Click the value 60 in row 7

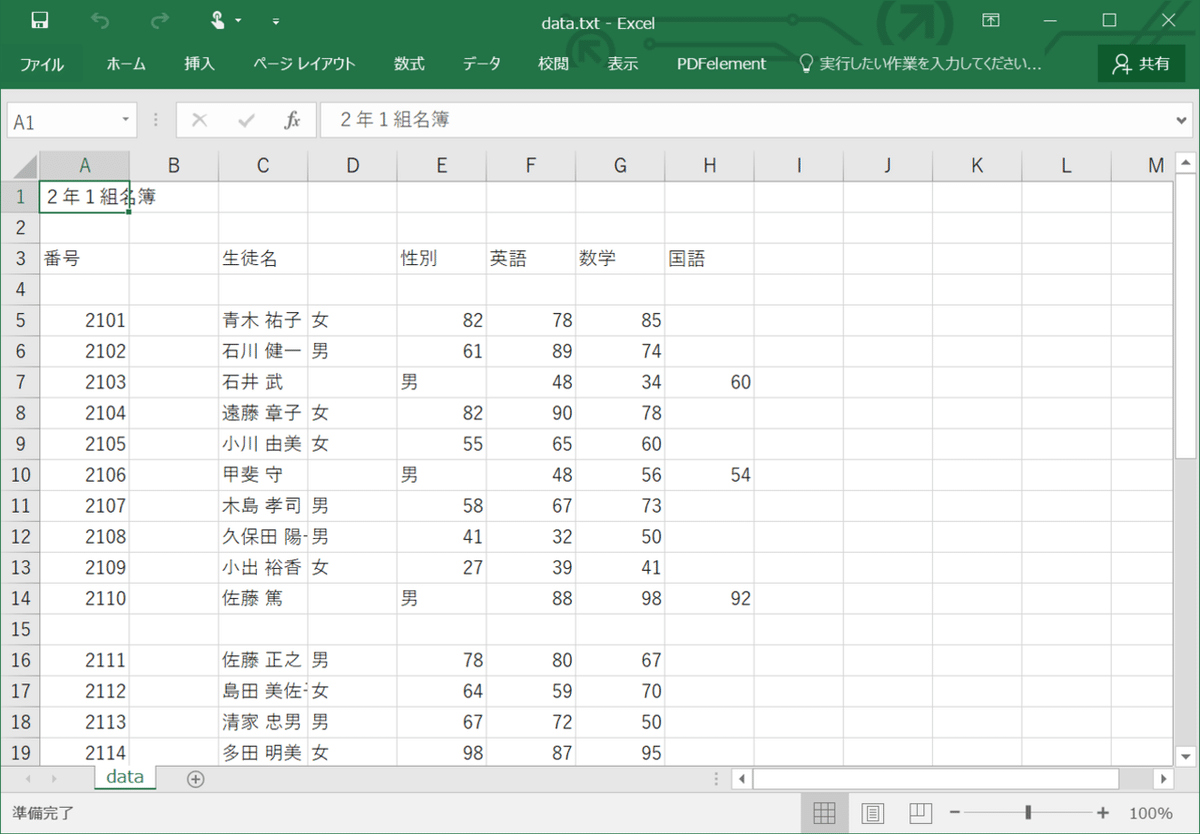pos(709,382)
